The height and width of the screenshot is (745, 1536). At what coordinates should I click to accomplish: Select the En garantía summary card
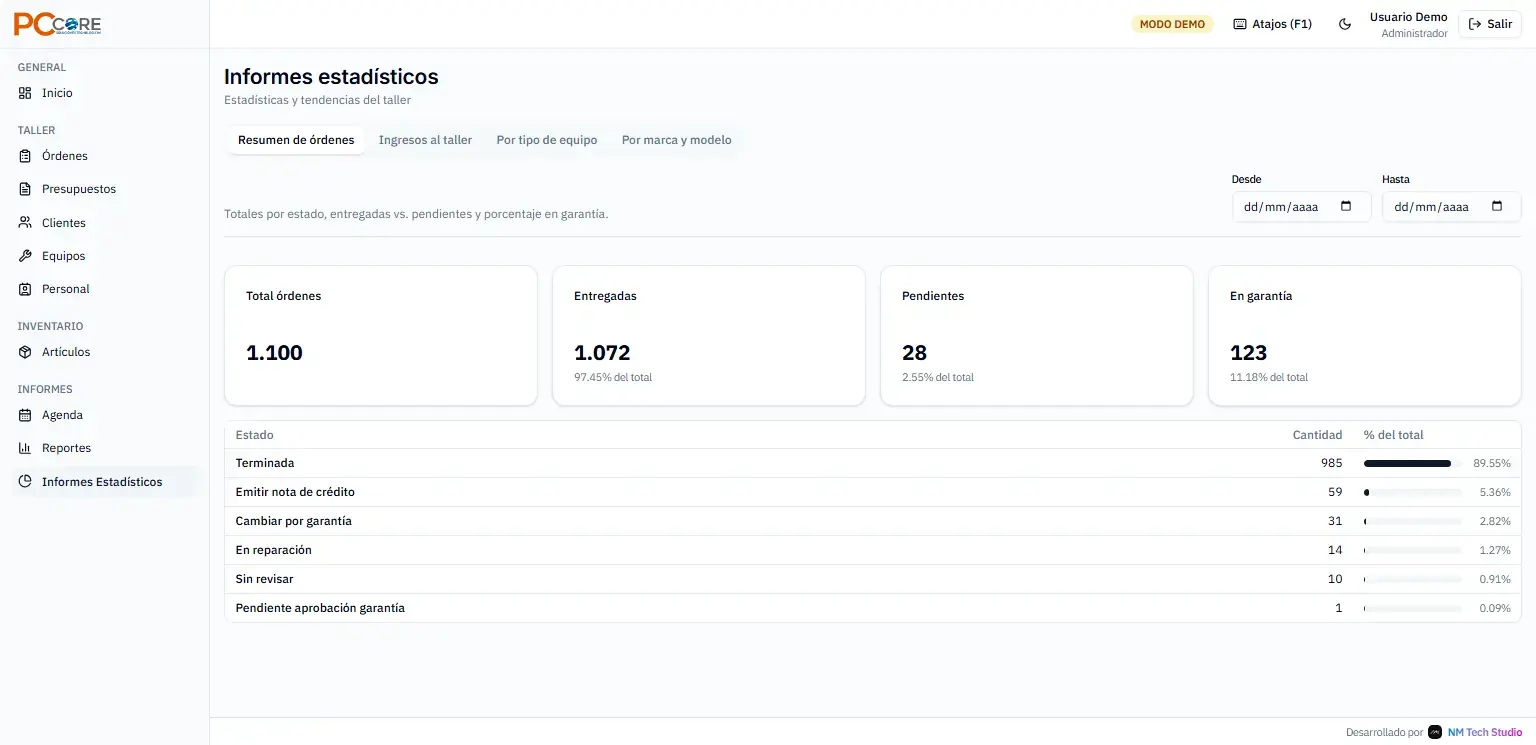click(x=1365, y=336)
